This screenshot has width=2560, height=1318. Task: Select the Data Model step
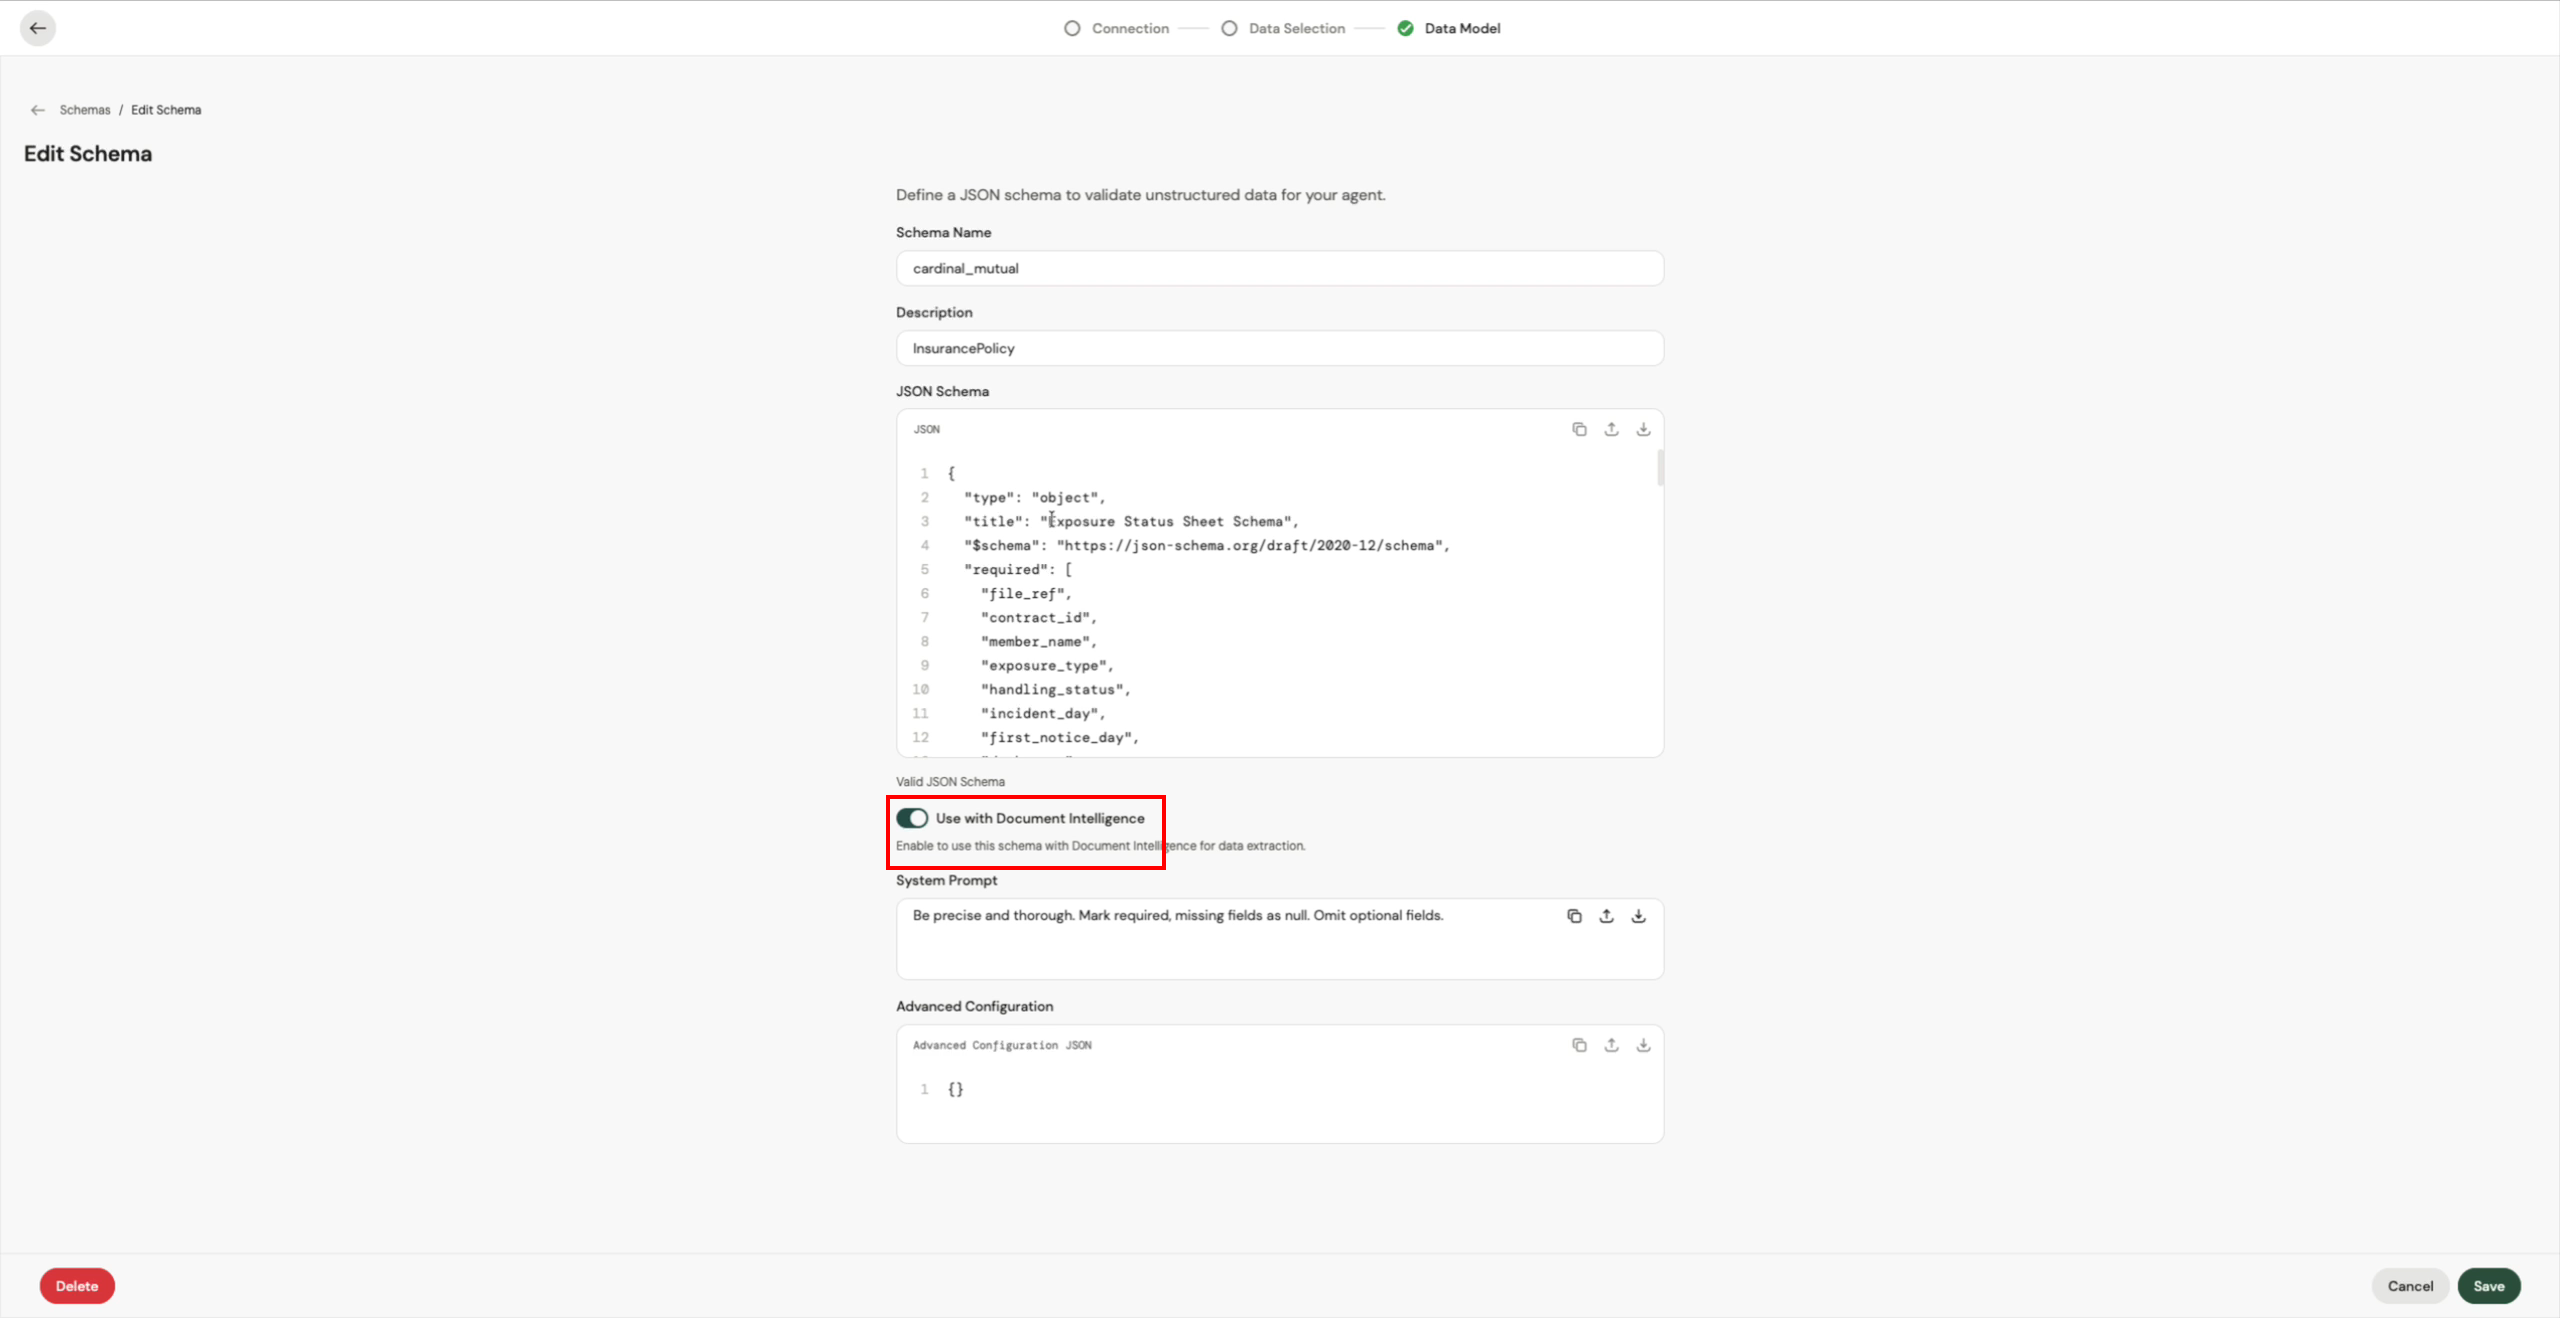1449,28
